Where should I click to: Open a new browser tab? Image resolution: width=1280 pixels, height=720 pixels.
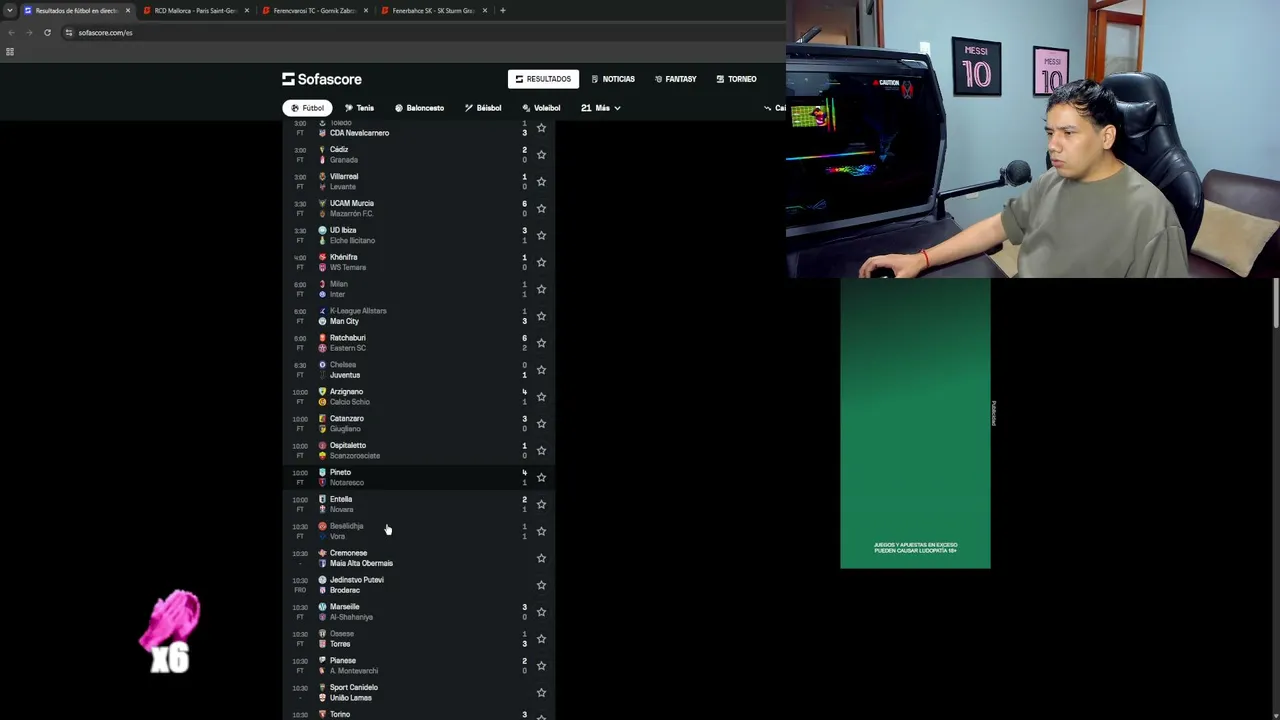tap(502, 10)
